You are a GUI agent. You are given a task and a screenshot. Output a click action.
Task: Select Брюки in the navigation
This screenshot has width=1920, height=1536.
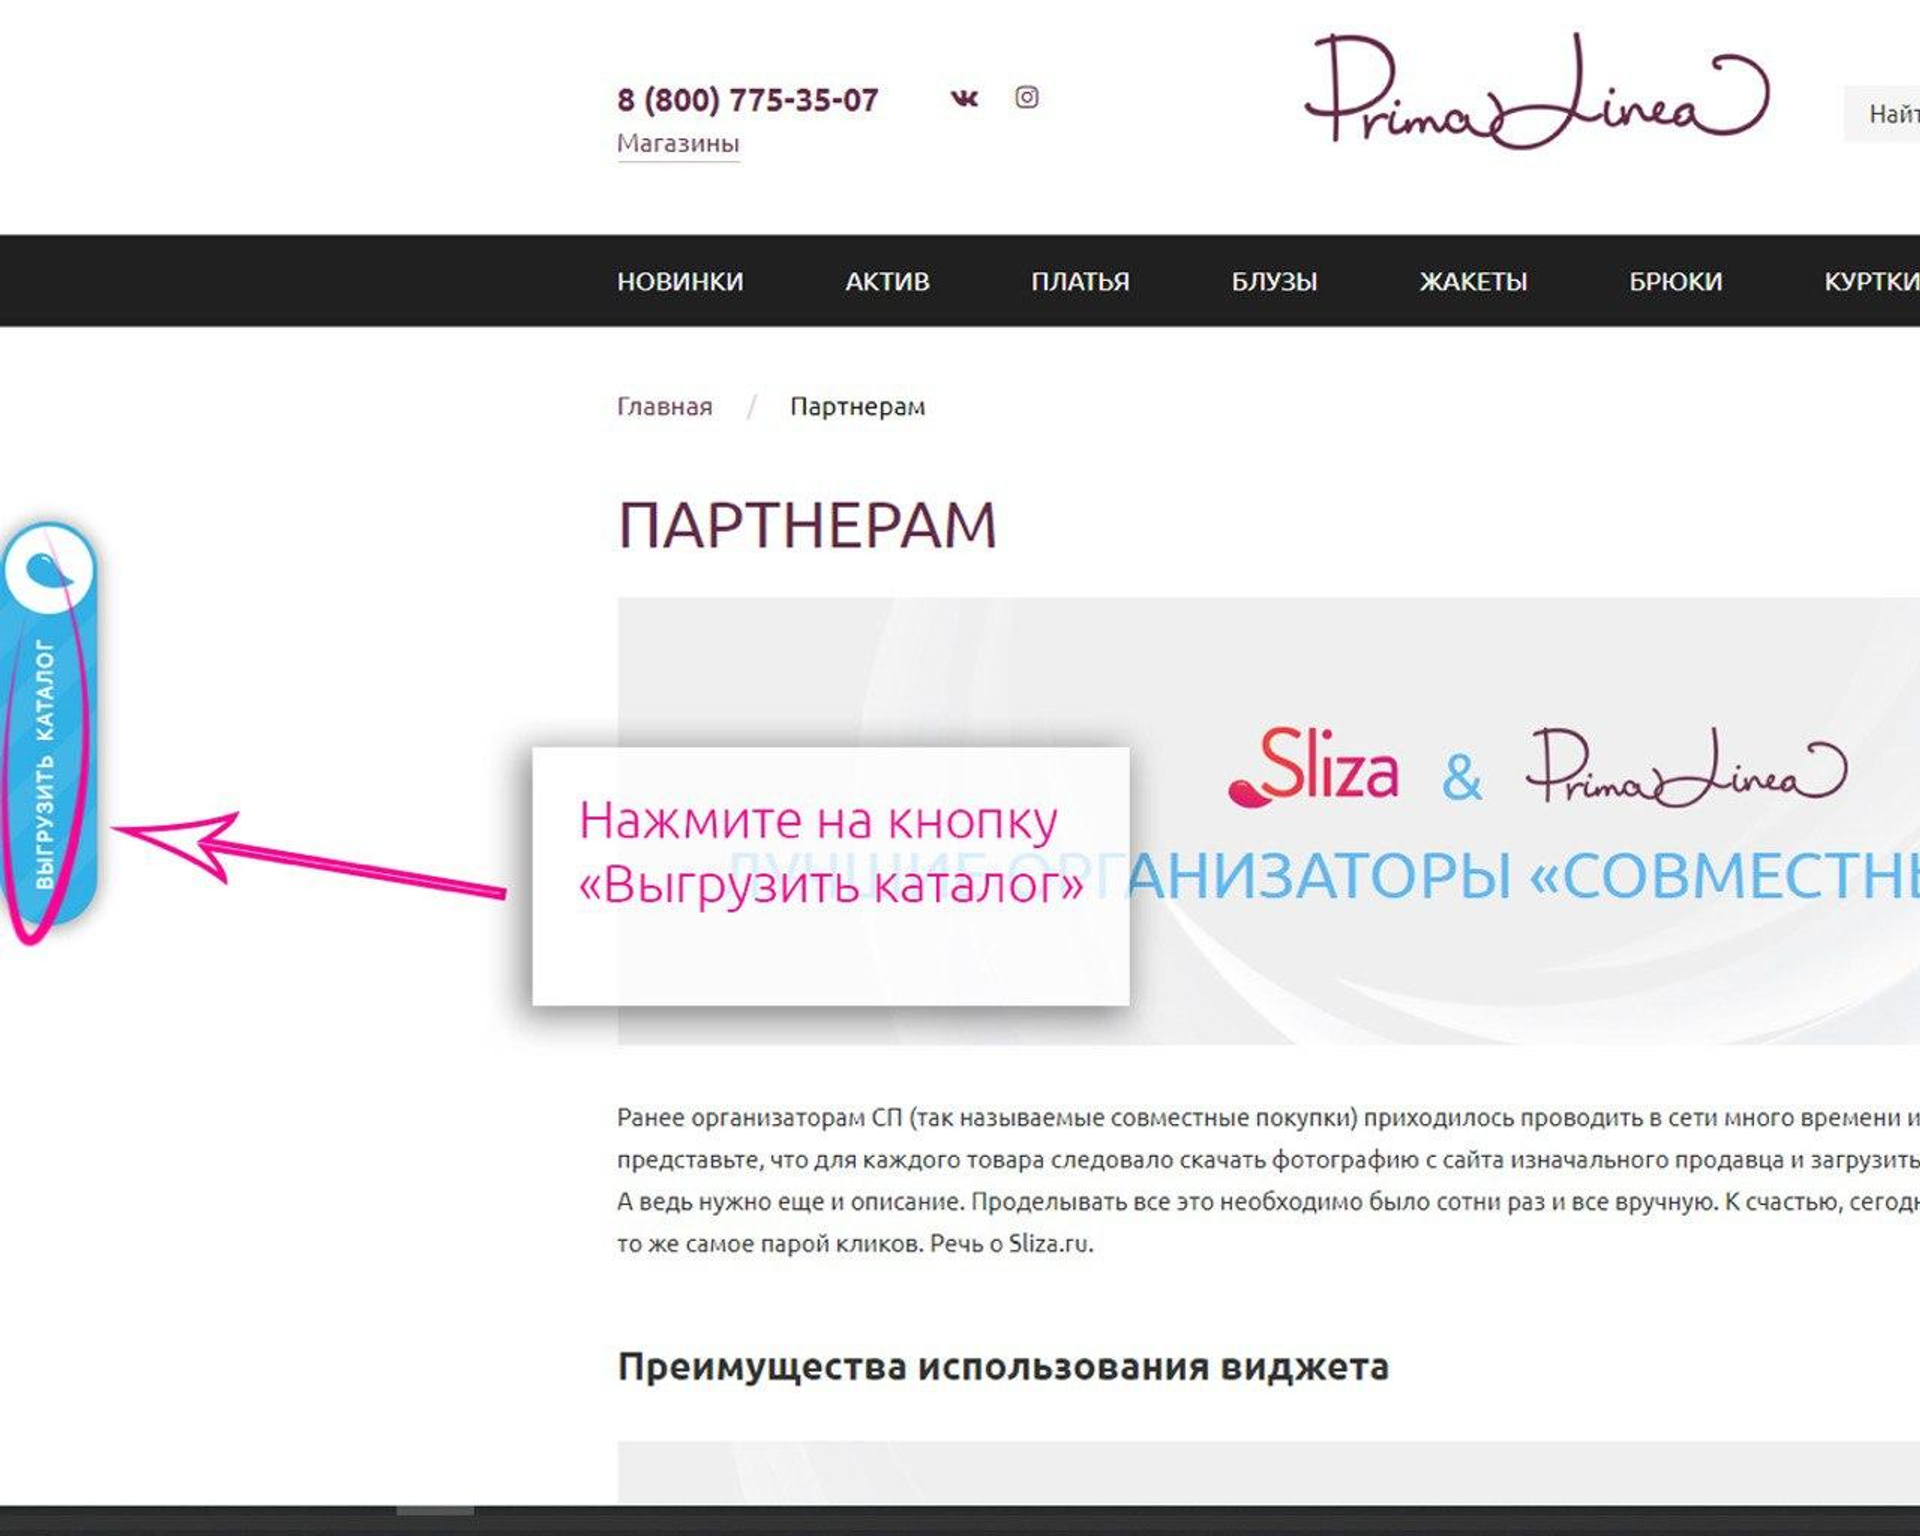point(1675,282)
